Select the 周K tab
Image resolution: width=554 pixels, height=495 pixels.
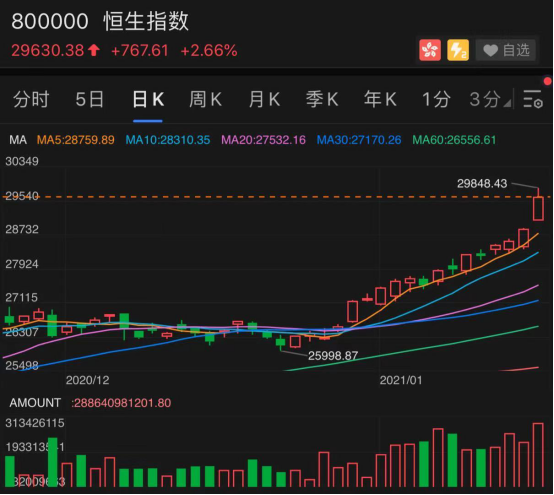(205, 99)
